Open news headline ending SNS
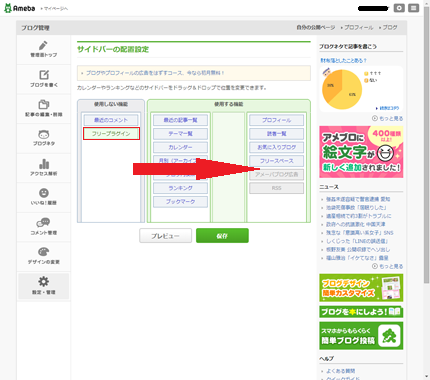 360,233
